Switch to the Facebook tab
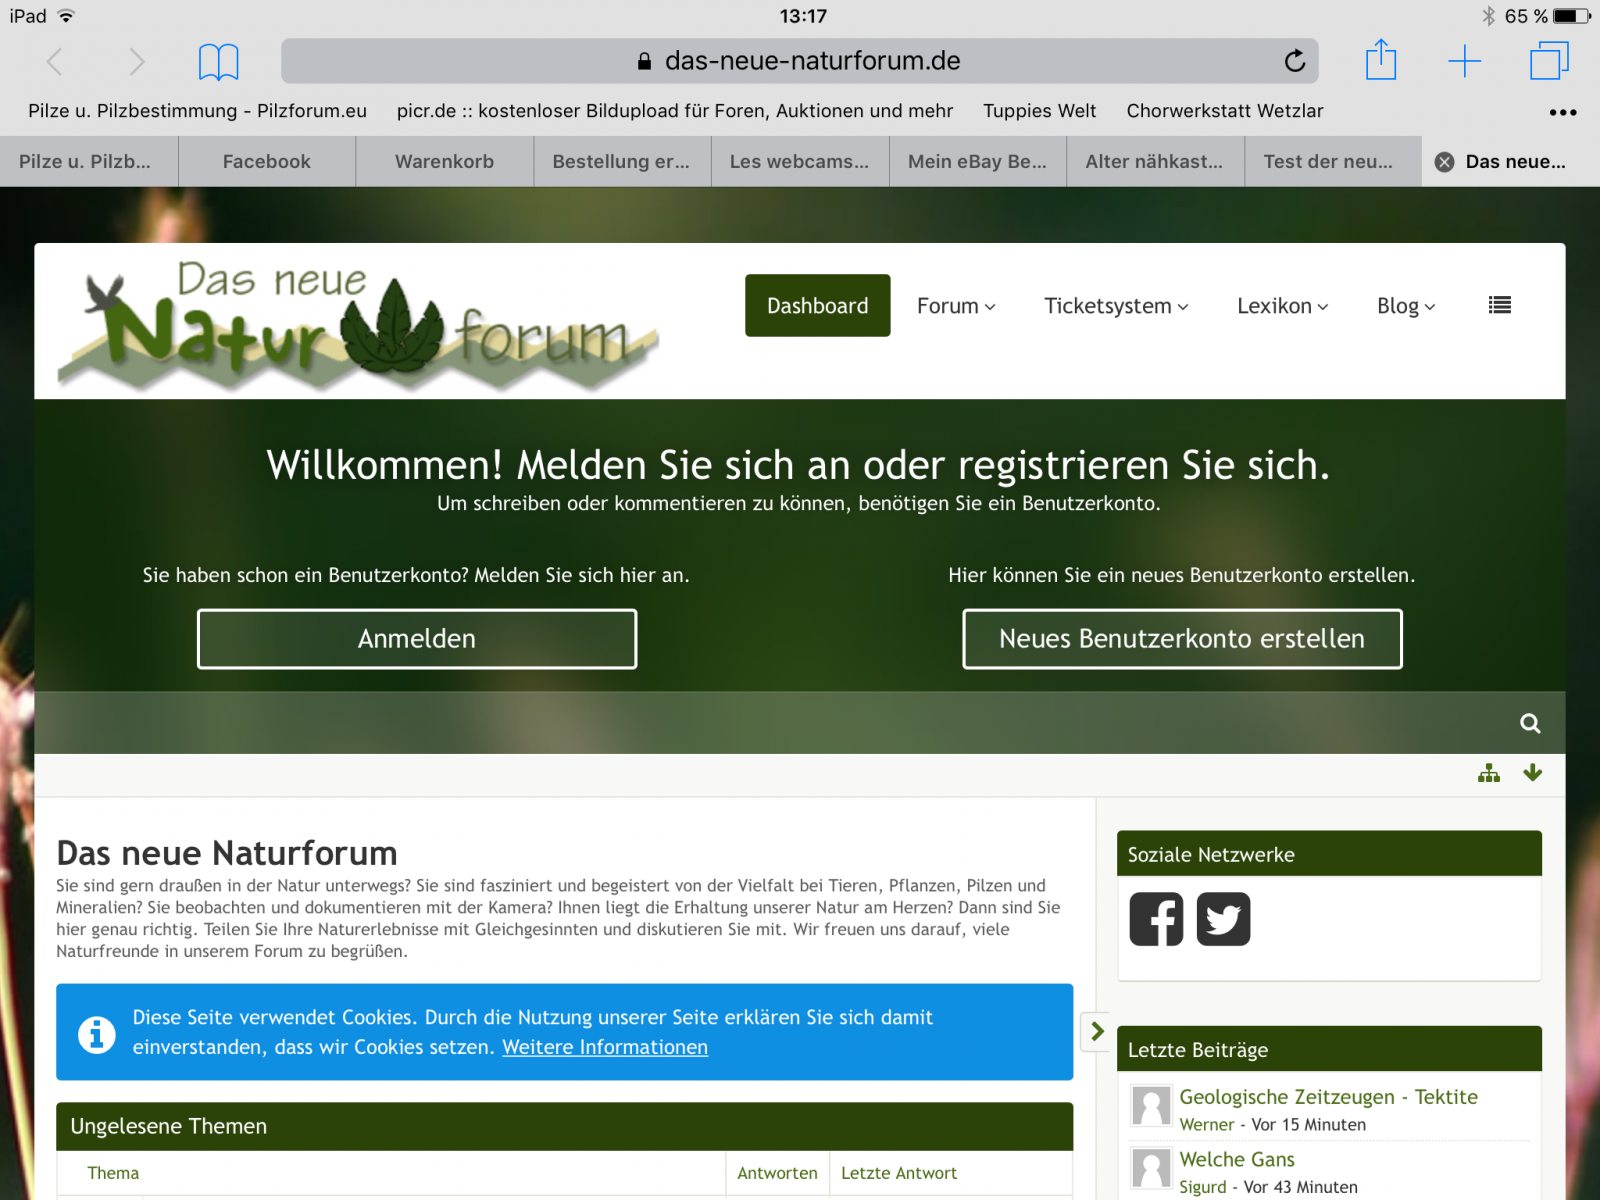This screenshot has width=1600, height=1200. tap(266, 162)
